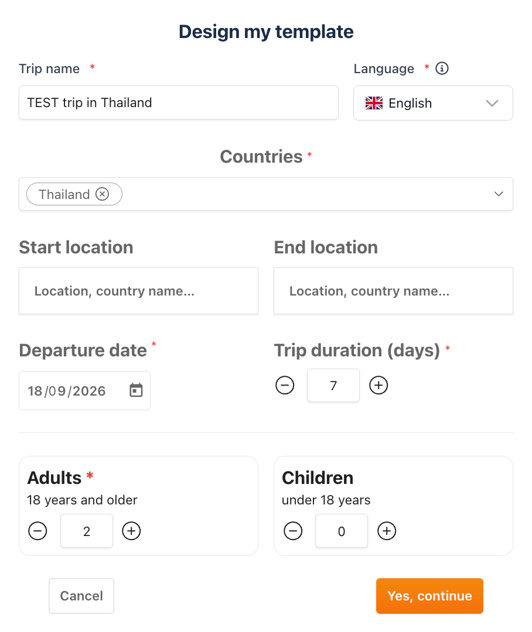Click the Cancel button
The height and width of the screenshot is (632, 532).
point(81,596)
